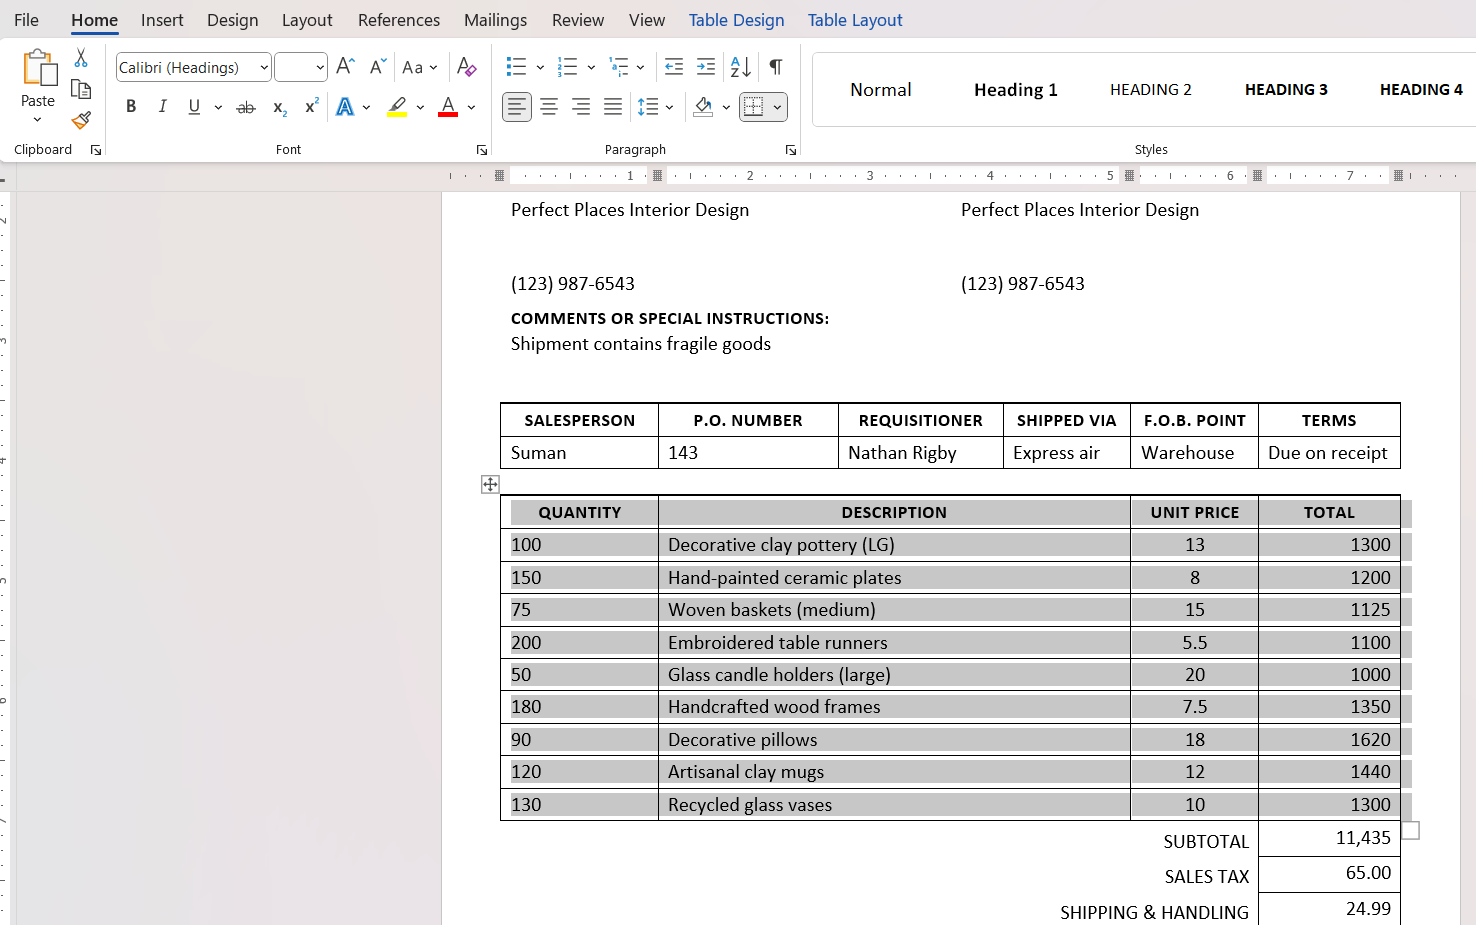Decrease paragraph indent
This screenshot has height=925, width=1476.
(x=674, y=67)
